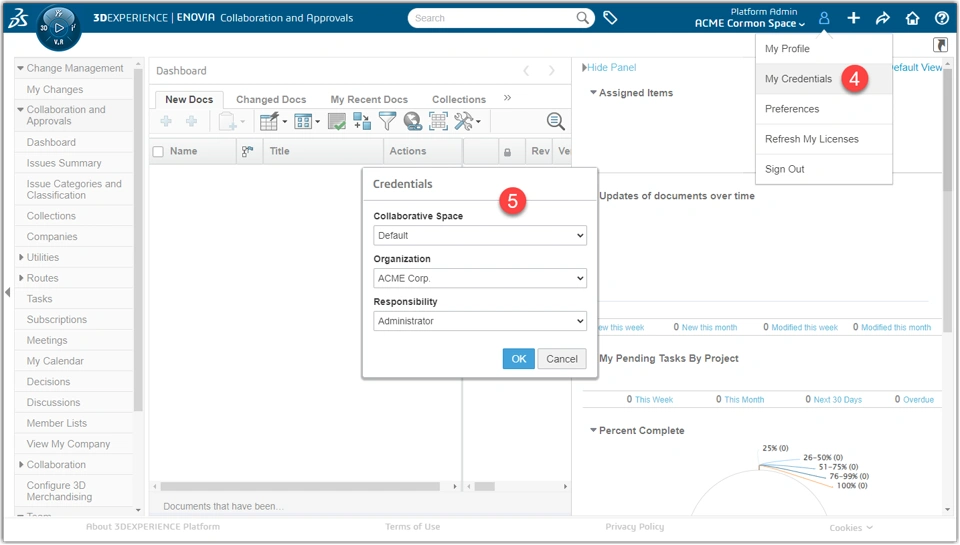The height and width of the screenshot is (545, 960).
Task: Toggle the select-all checkbox beside Name
Action: [x=158, y=151]
